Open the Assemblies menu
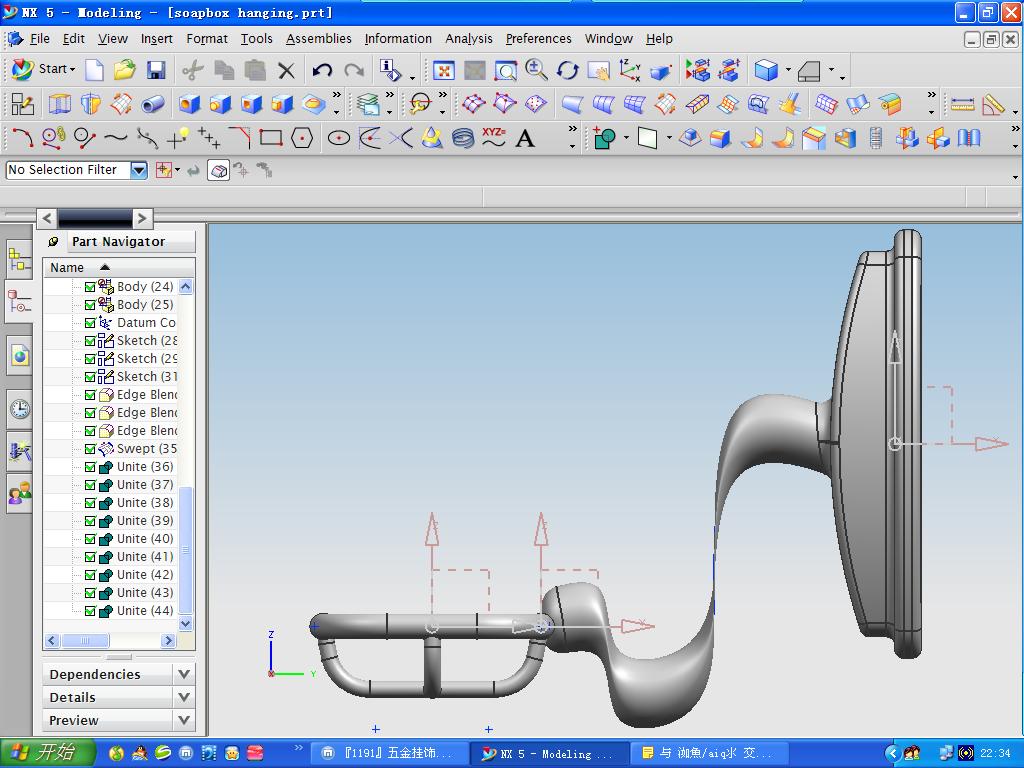Viewport: 1024px width, 768px height. pyautogui.click(x=319, y=39)
